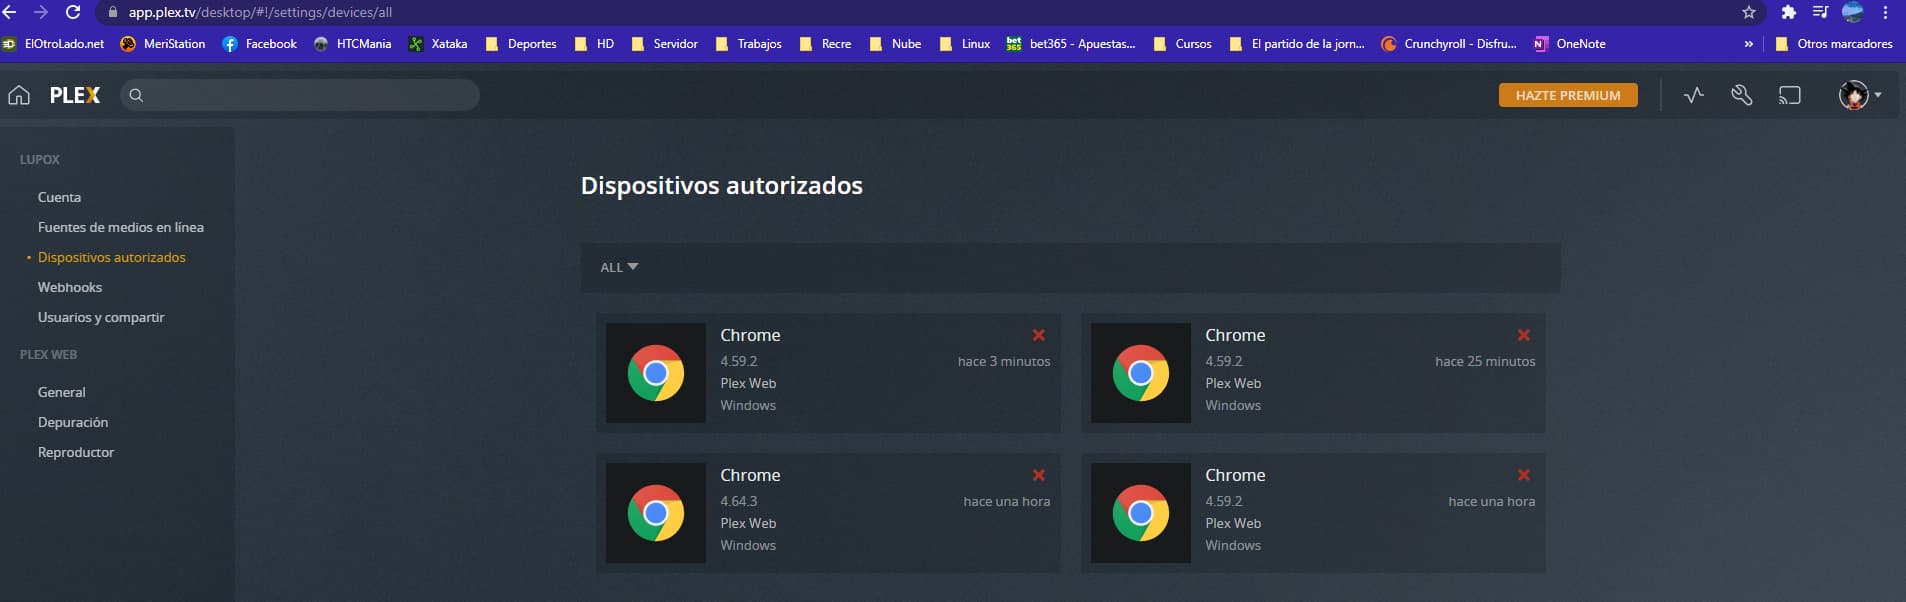Open Depuración settings
The width and height of the screenshot is (1906, 602).
point(73,422)
